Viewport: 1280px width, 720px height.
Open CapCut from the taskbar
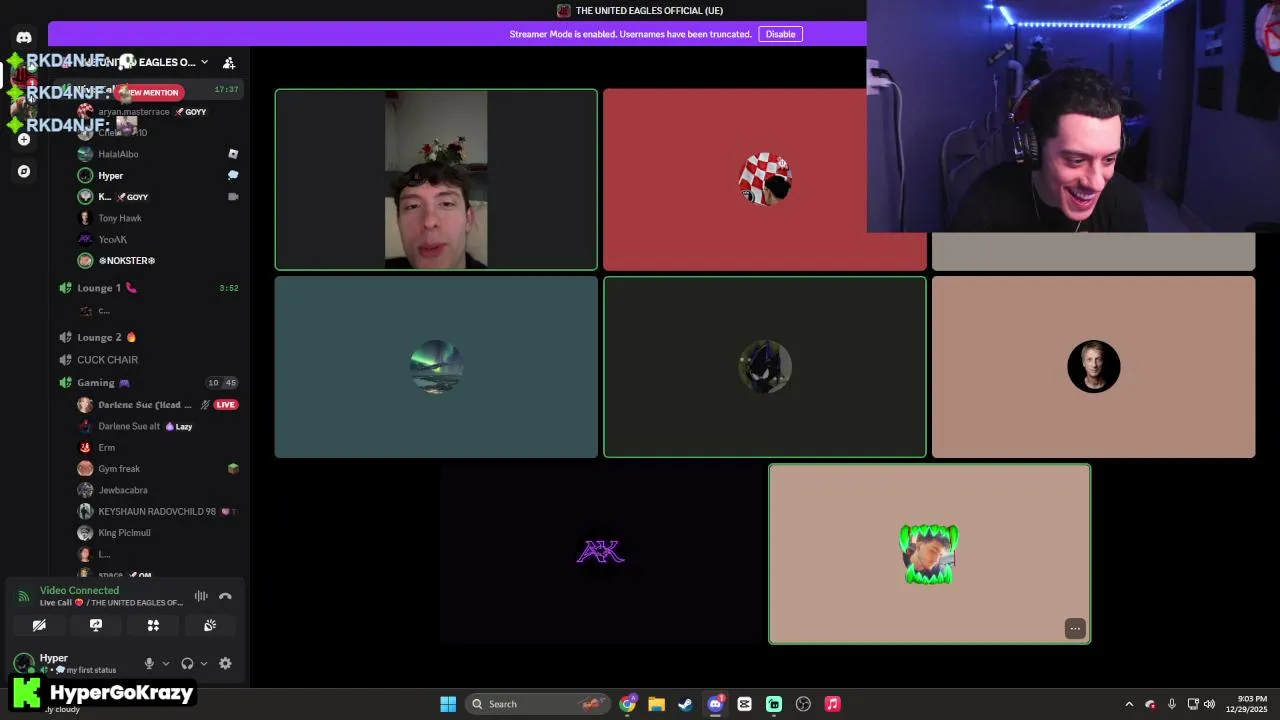tap(744, 704)
